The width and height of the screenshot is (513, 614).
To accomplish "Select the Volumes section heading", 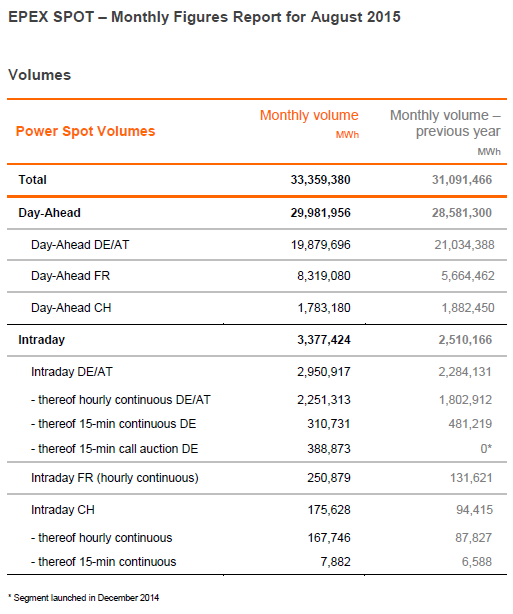I will point(40,75).
